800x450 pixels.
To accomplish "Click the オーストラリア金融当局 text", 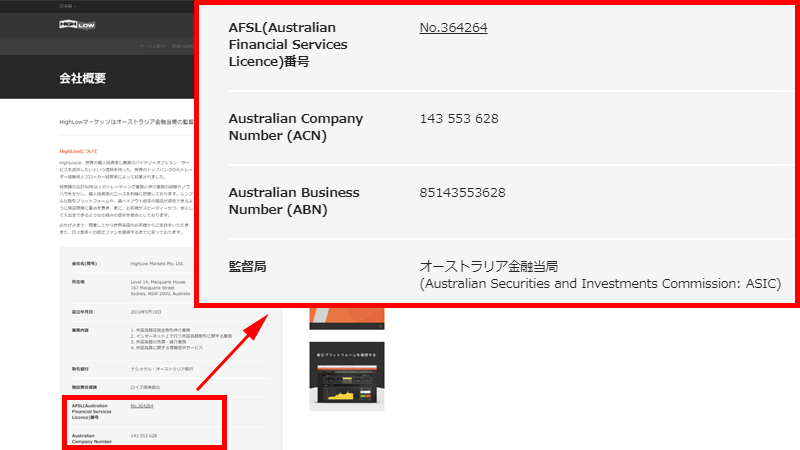I will point(489,266).
